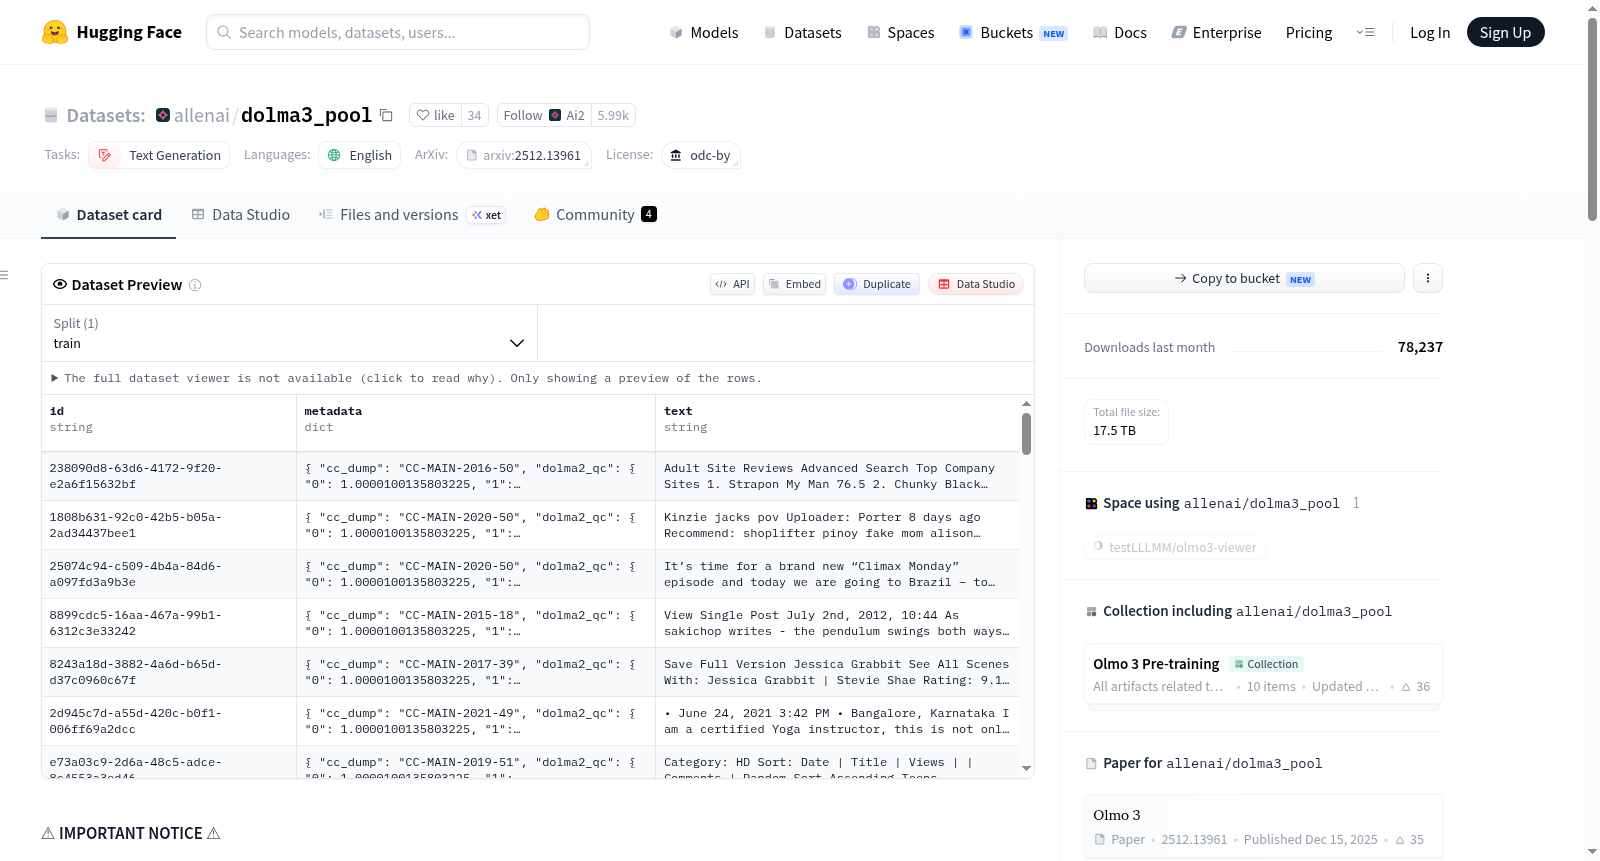
Task: Click the page vertical scrollbar thumb
Action: (x=1592, y=120)
